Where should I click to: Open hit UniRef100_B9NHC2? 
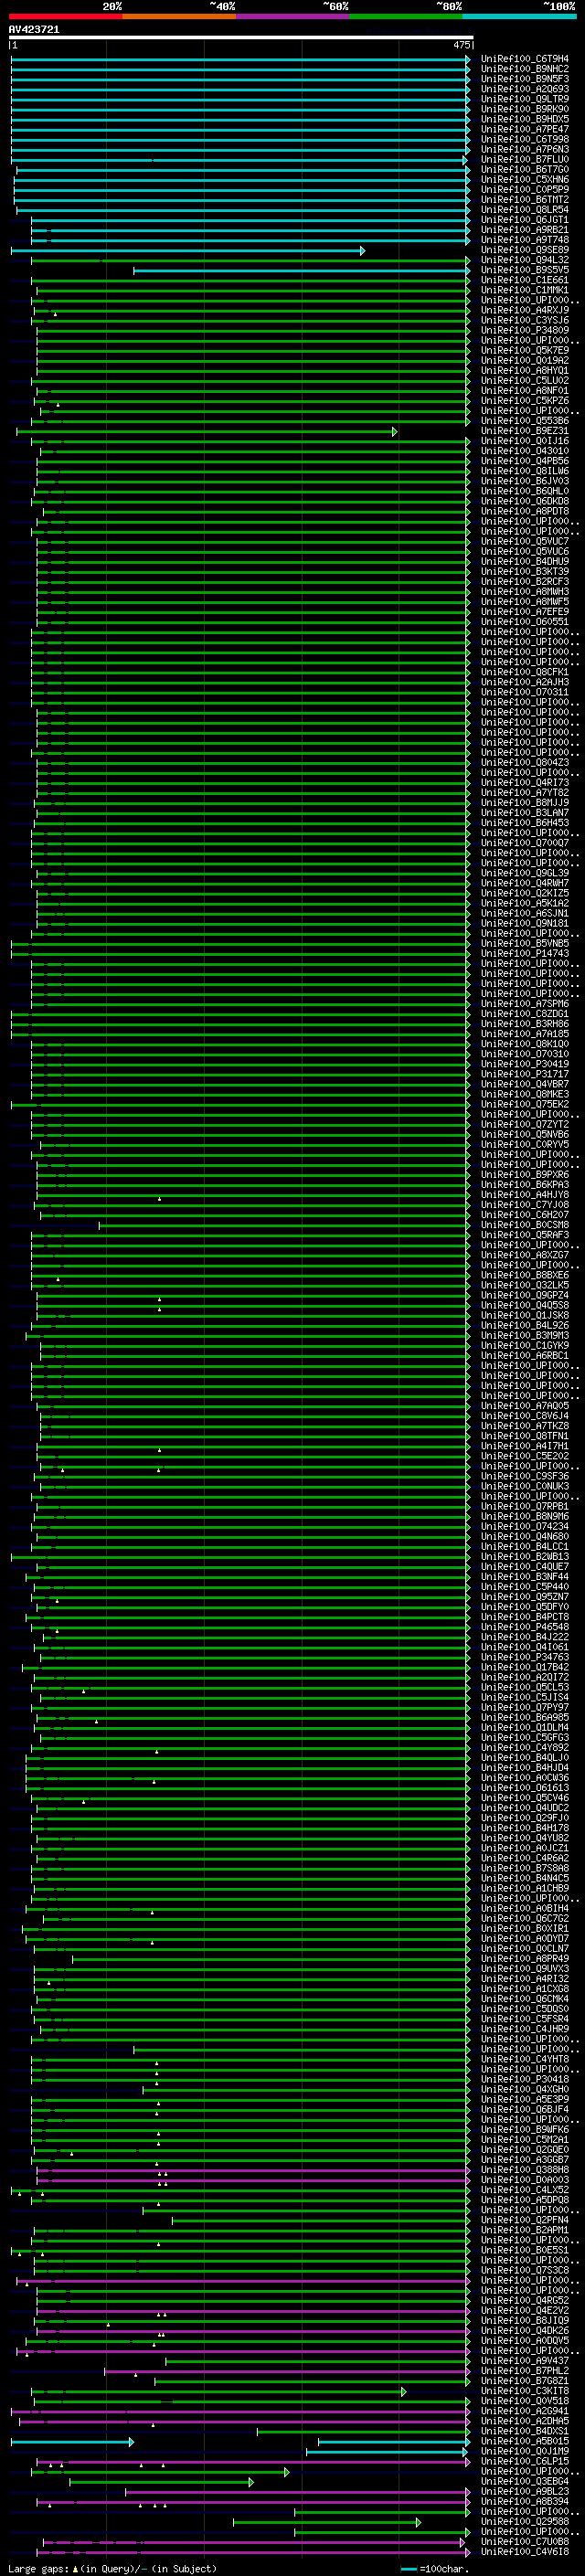click(x=525, y=69)
